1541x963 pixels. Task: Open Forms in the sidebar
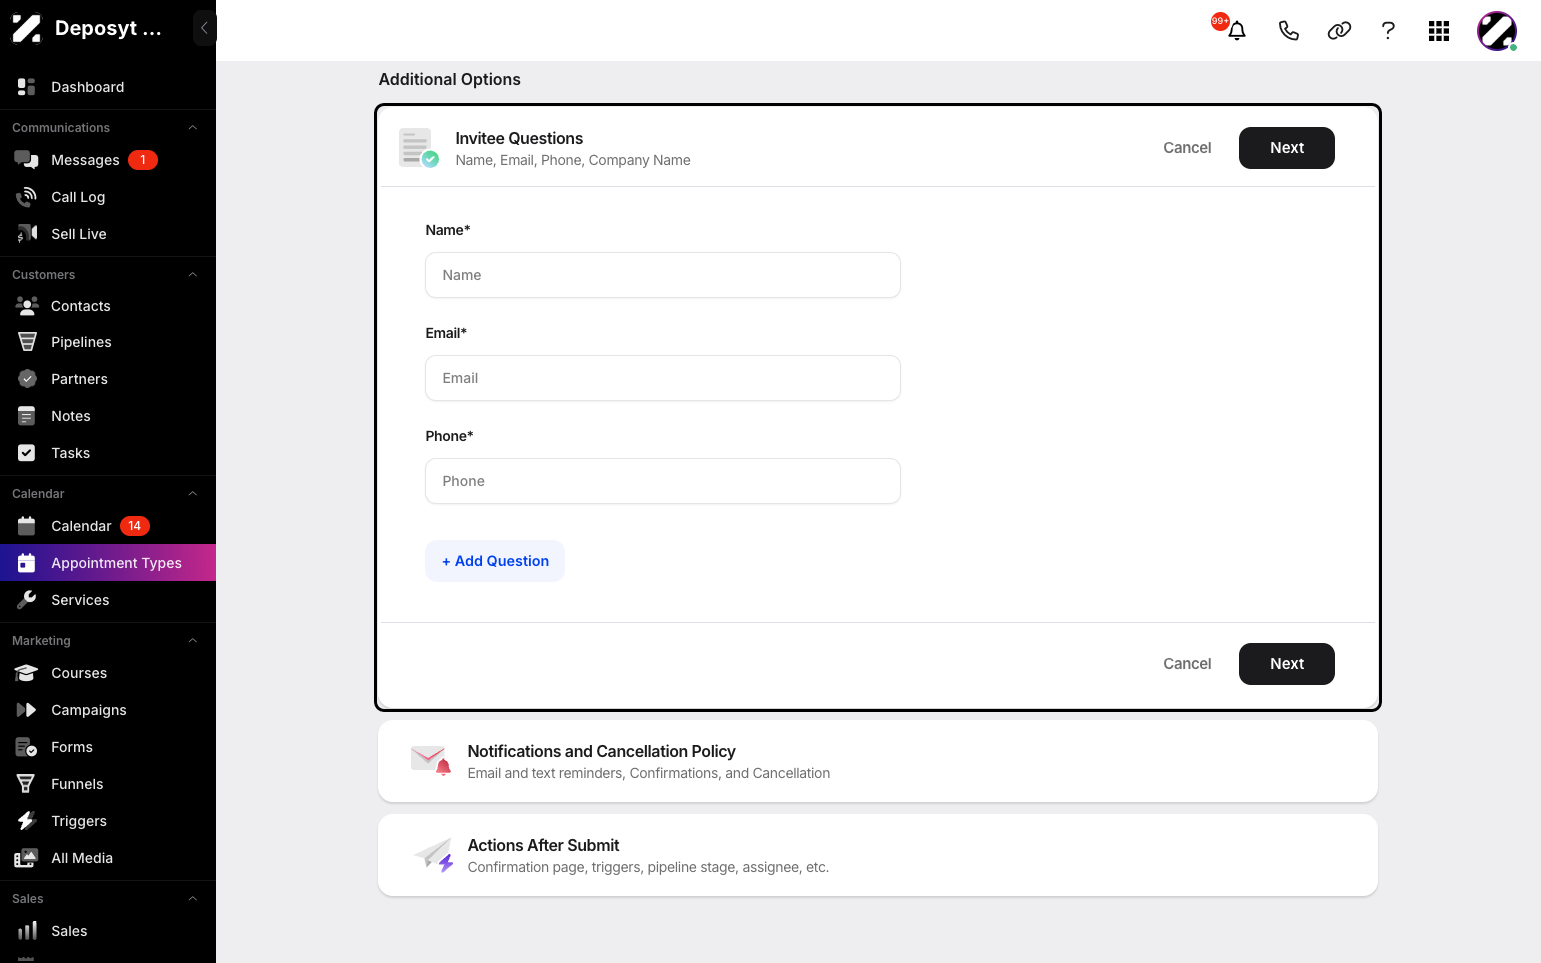pos(108,747)
